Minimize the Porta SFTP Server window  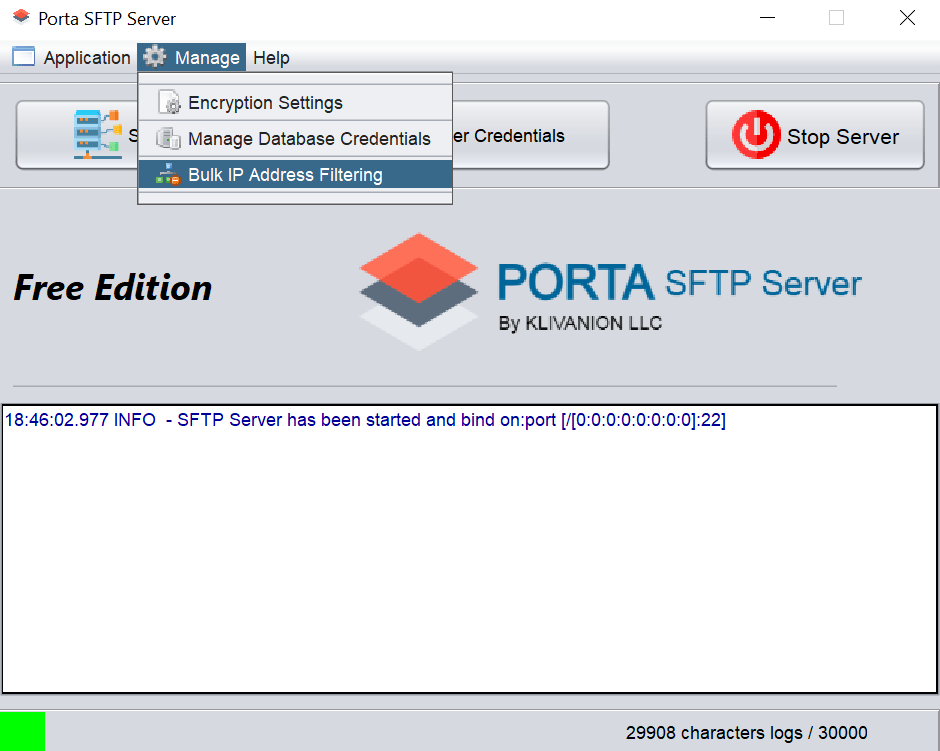pyautogui.click(x=767, y=18)
